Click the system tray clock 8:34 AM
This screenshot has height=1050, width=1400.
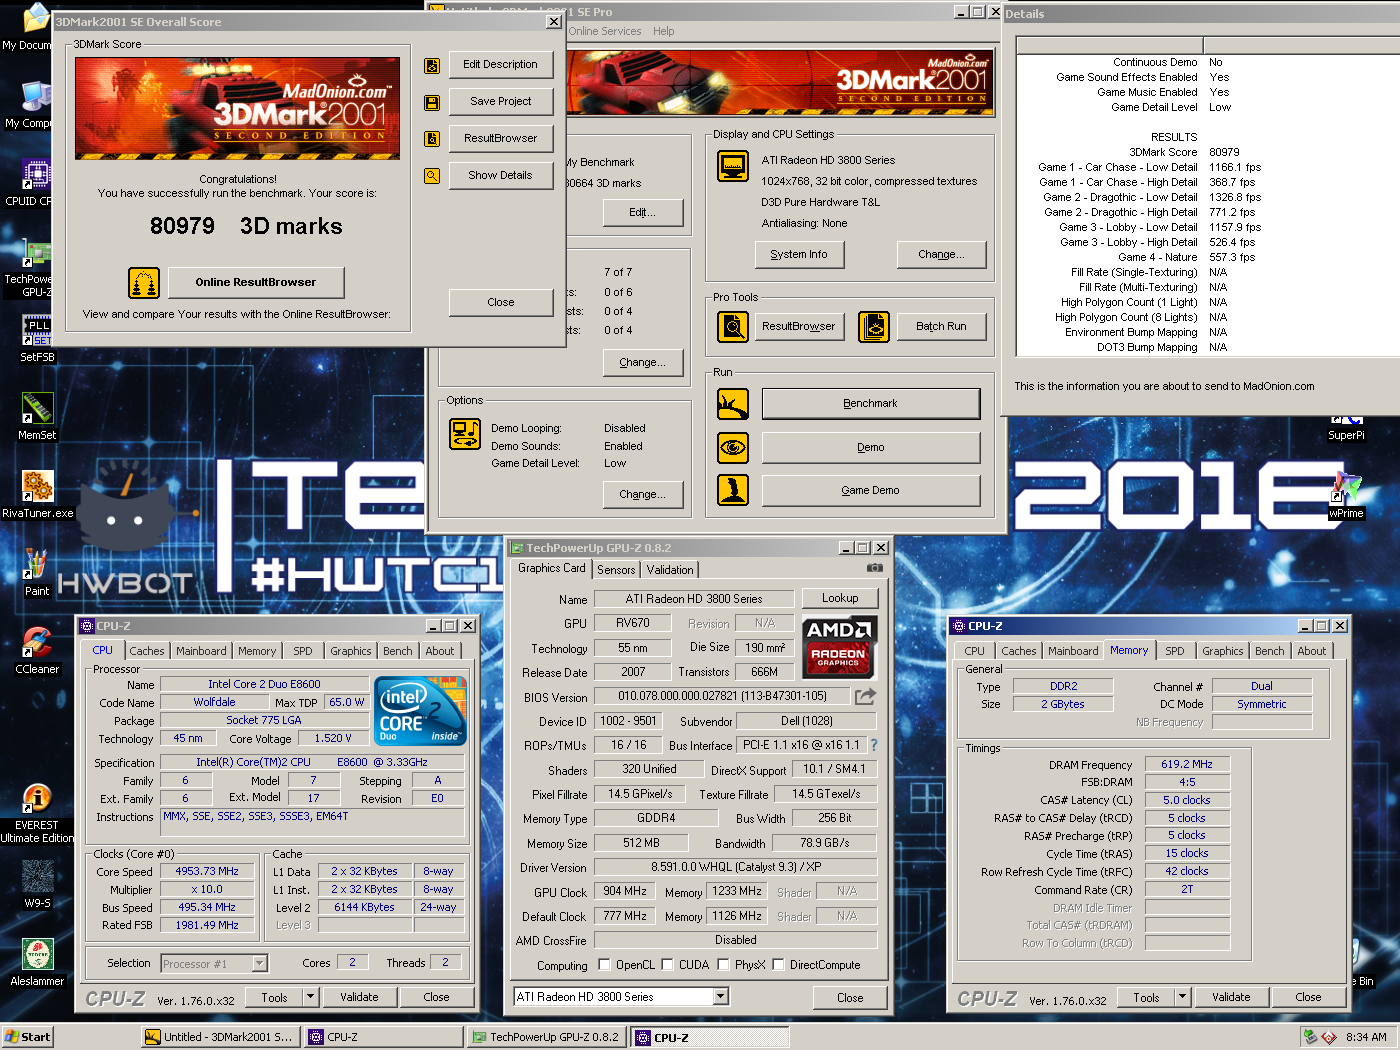(x=1366, y=1037)
